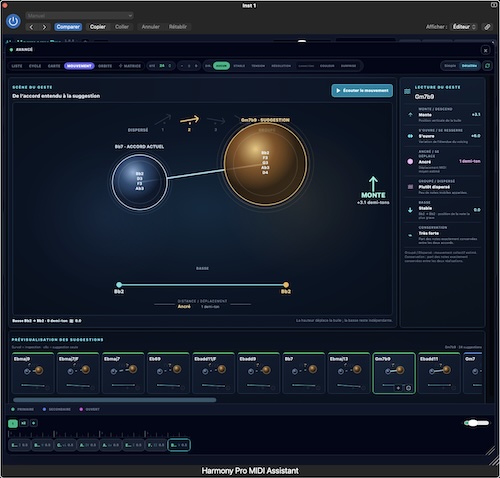Click the golden Gm7b9 suggestion sphere
Viewport: 500px width, 478px height.
click(265, 163)
